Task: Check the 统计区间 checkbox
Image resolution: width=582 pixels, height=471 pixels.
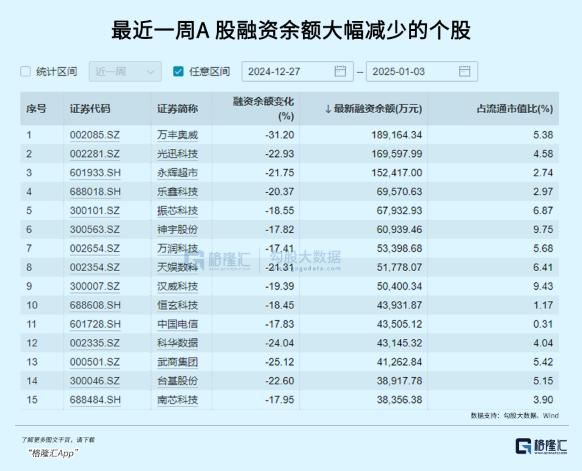Action: click(25, 71)
